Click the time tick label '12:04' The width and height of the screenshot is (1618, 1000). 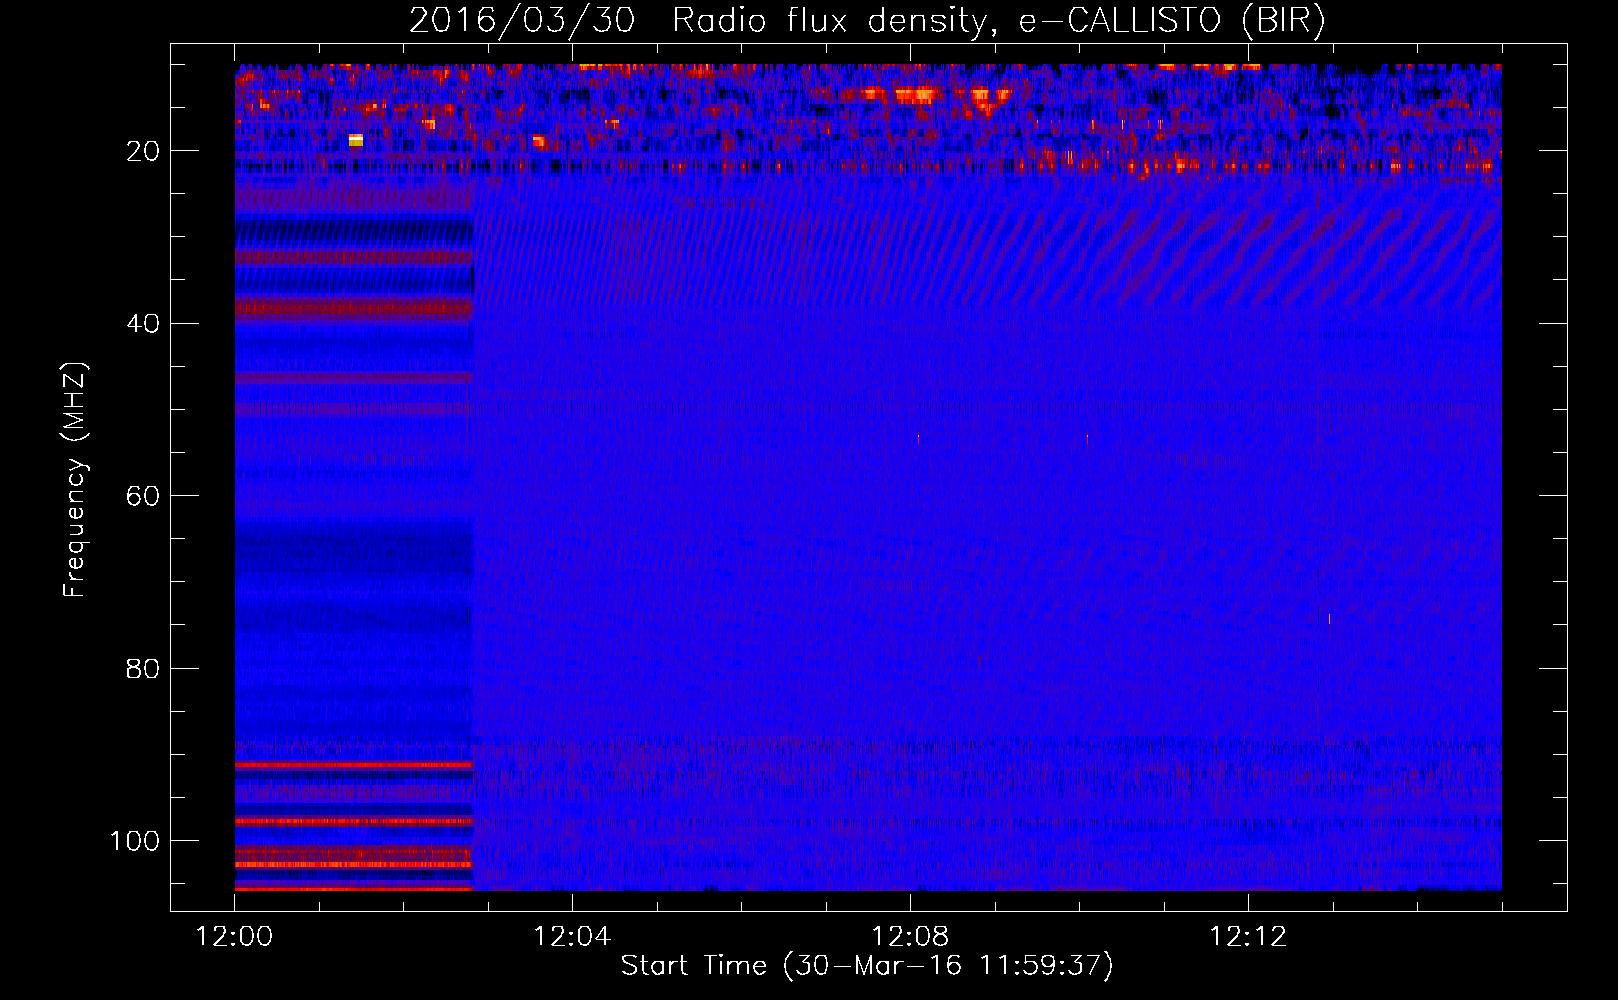[572, 937]
